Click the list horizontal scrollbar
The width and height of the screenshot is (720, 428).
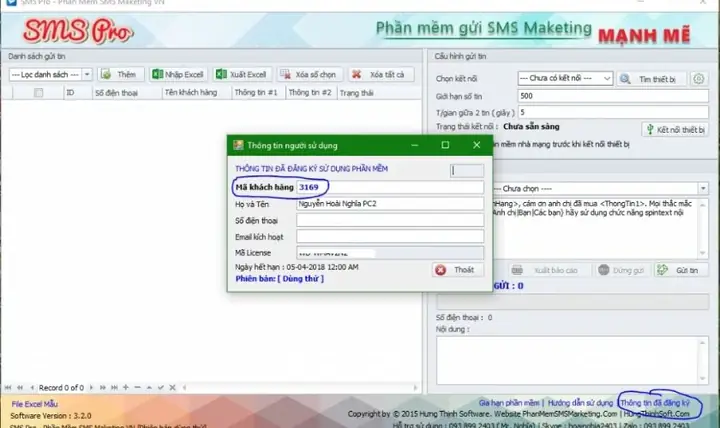click(x=301, y=388)
